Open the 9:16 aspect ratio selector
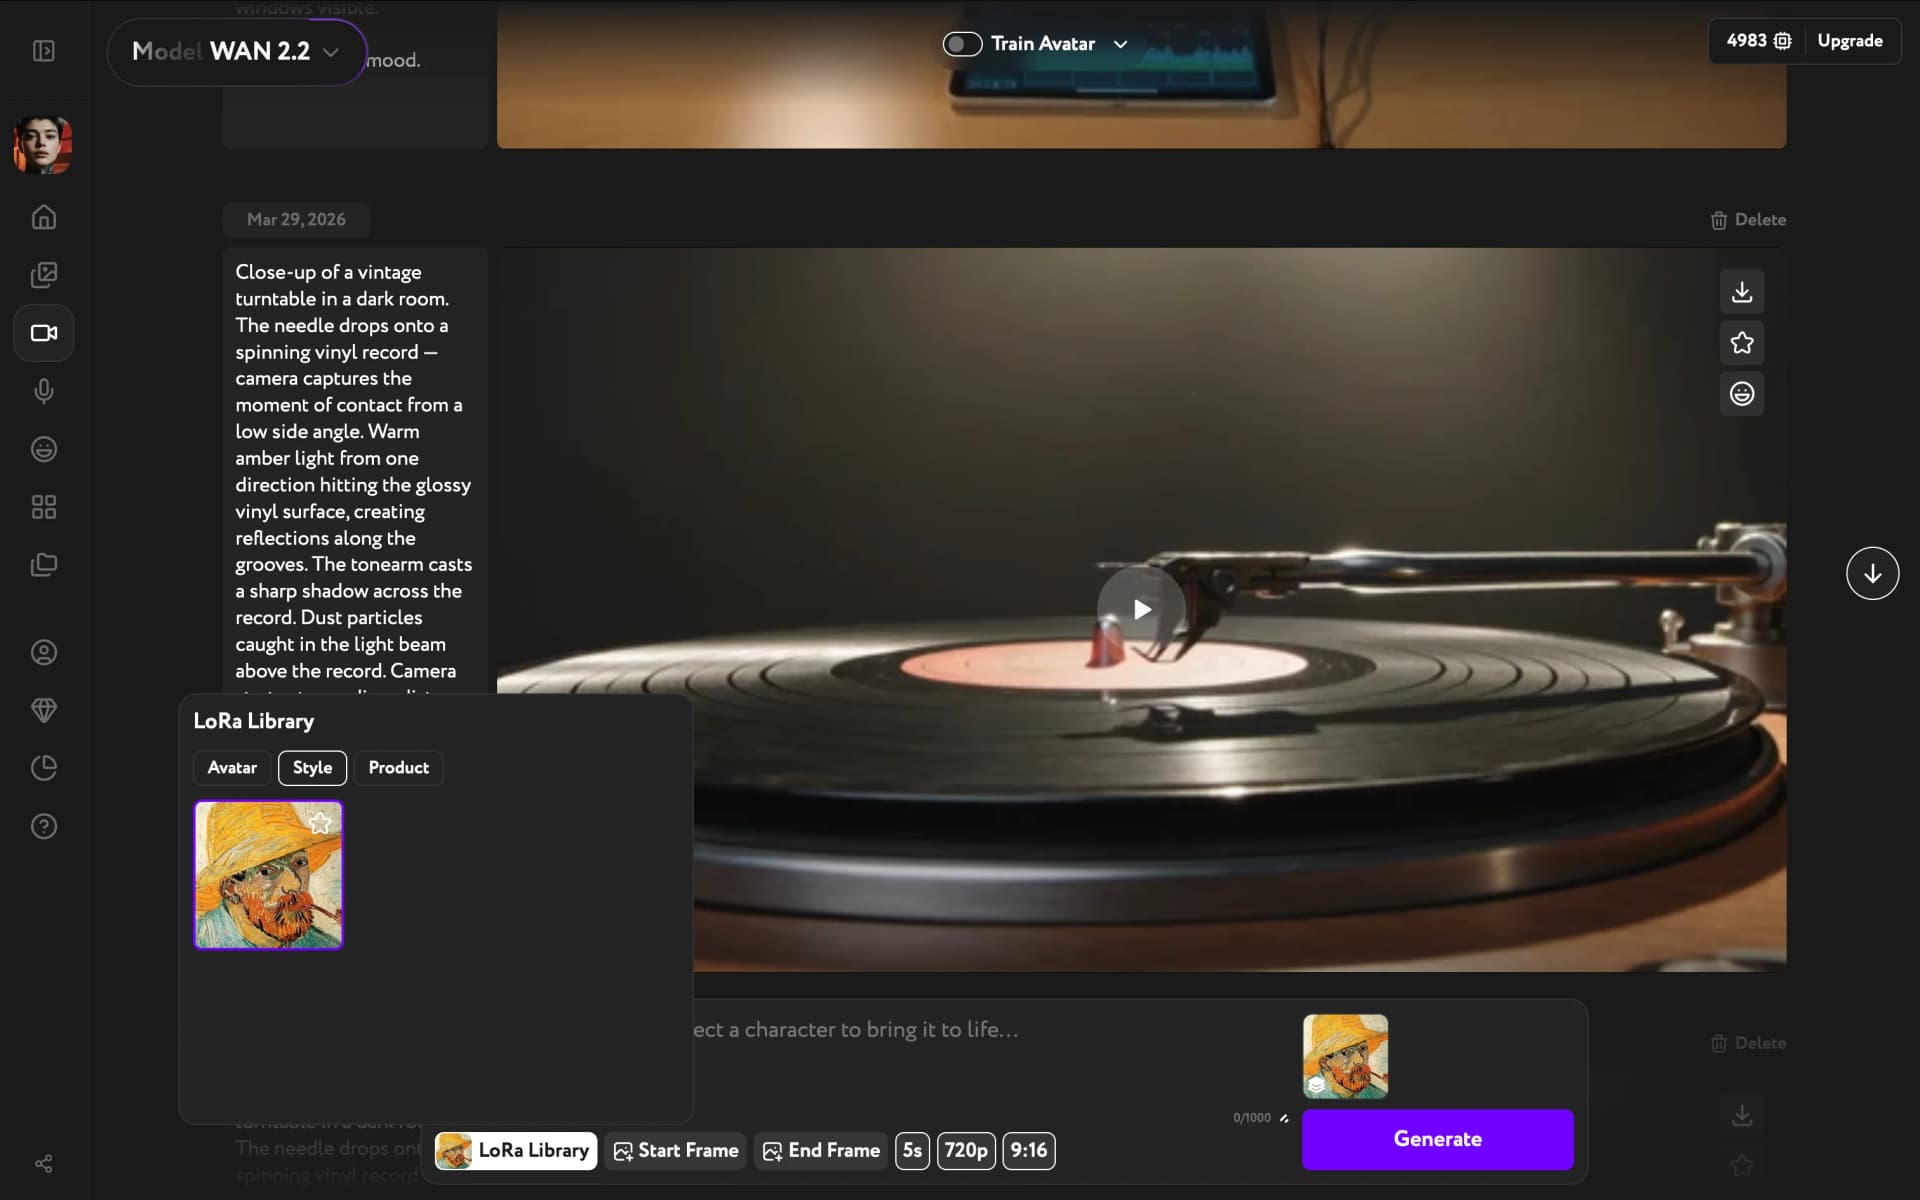 point(1029,1151)
